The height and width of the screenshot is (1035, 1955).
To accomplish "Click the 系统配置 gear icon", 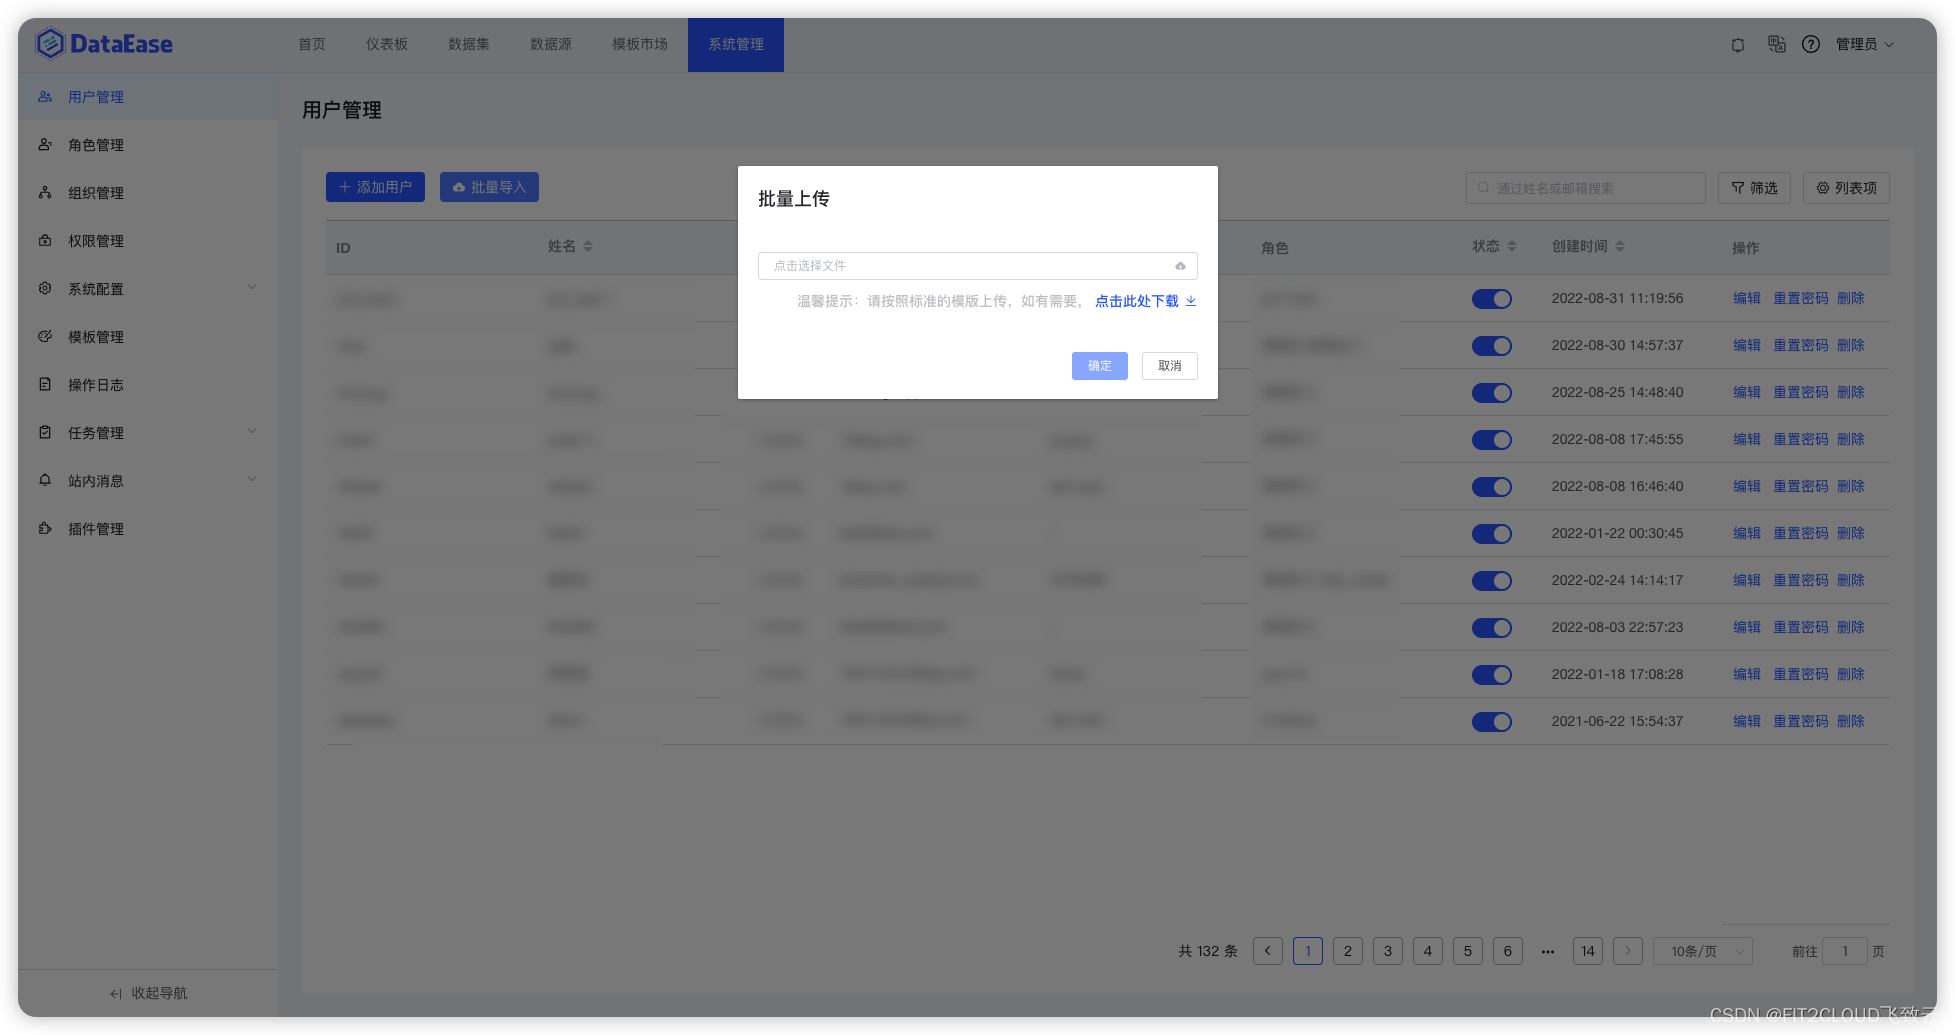I will [45, 288].
